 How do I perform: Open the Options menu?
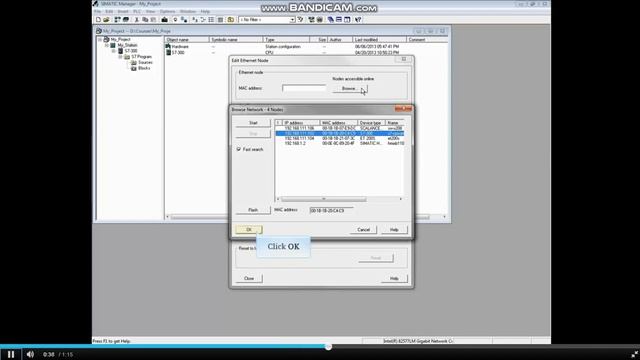coord(167,11)
